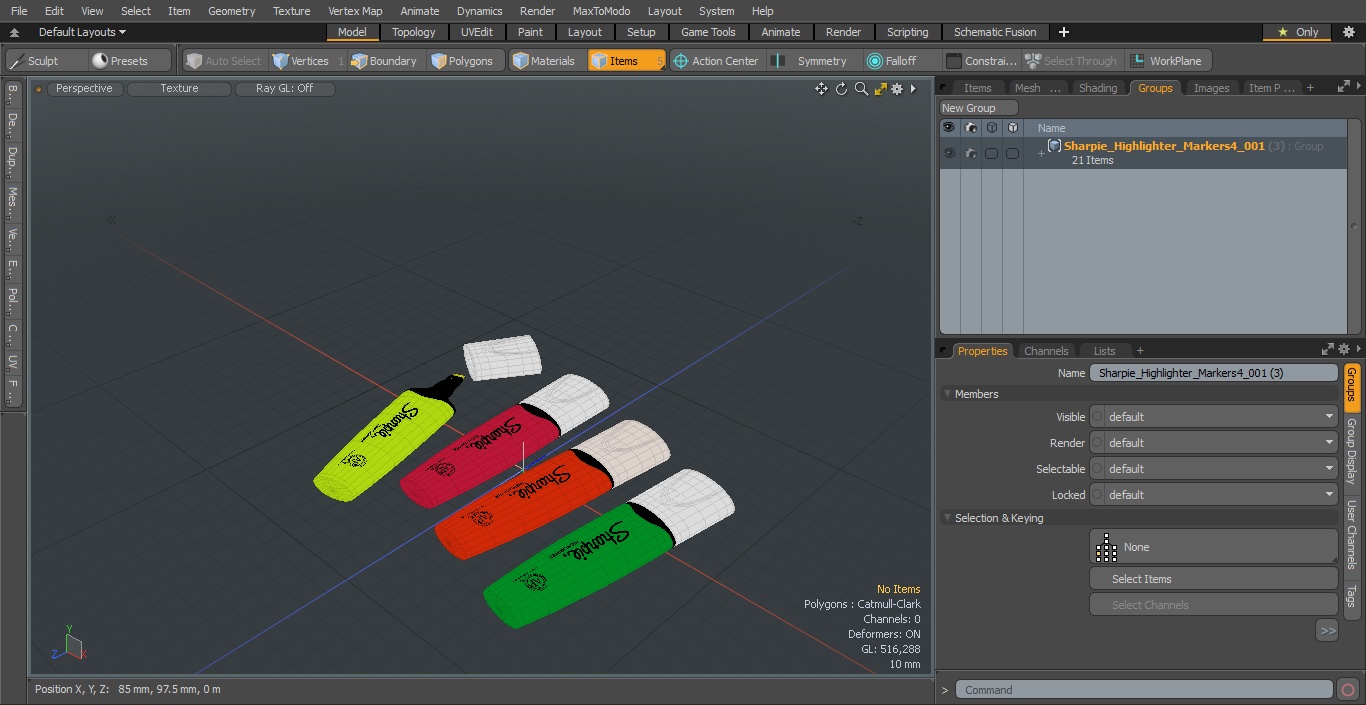Click the Select Through button

coord(1072,61)
